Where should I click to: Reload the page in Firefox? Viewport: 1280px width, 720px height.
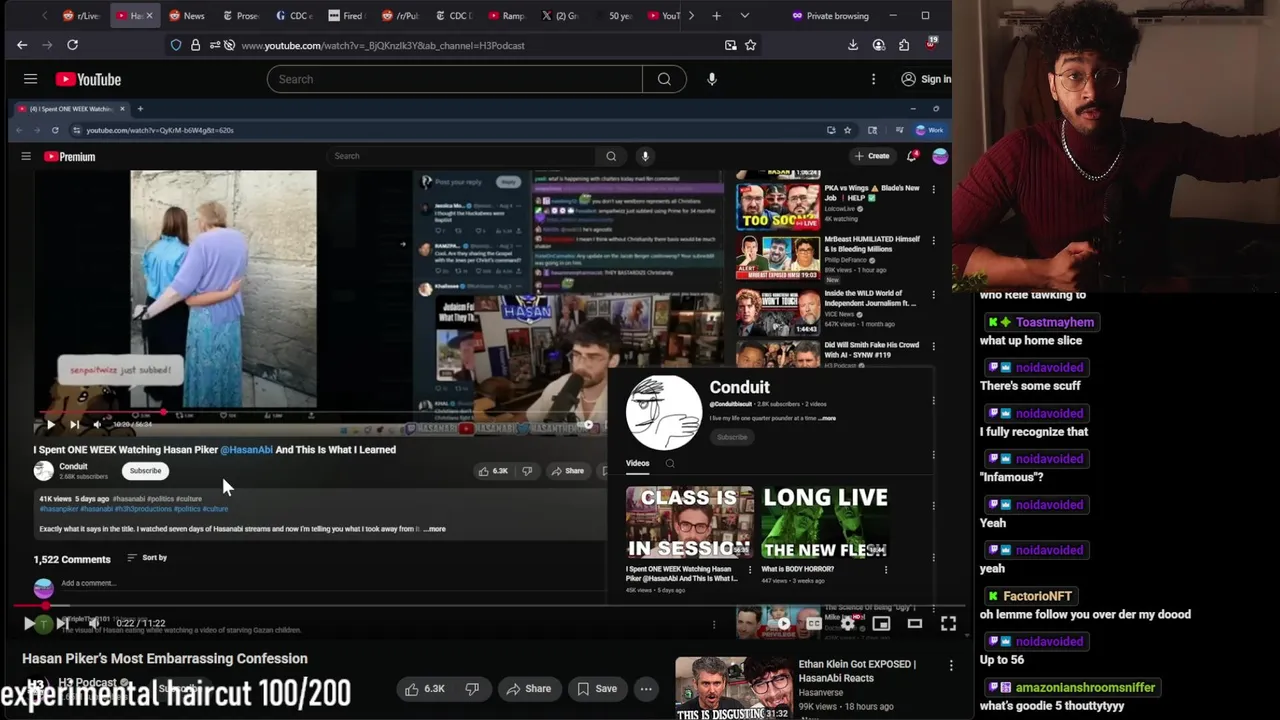(72, 45)
